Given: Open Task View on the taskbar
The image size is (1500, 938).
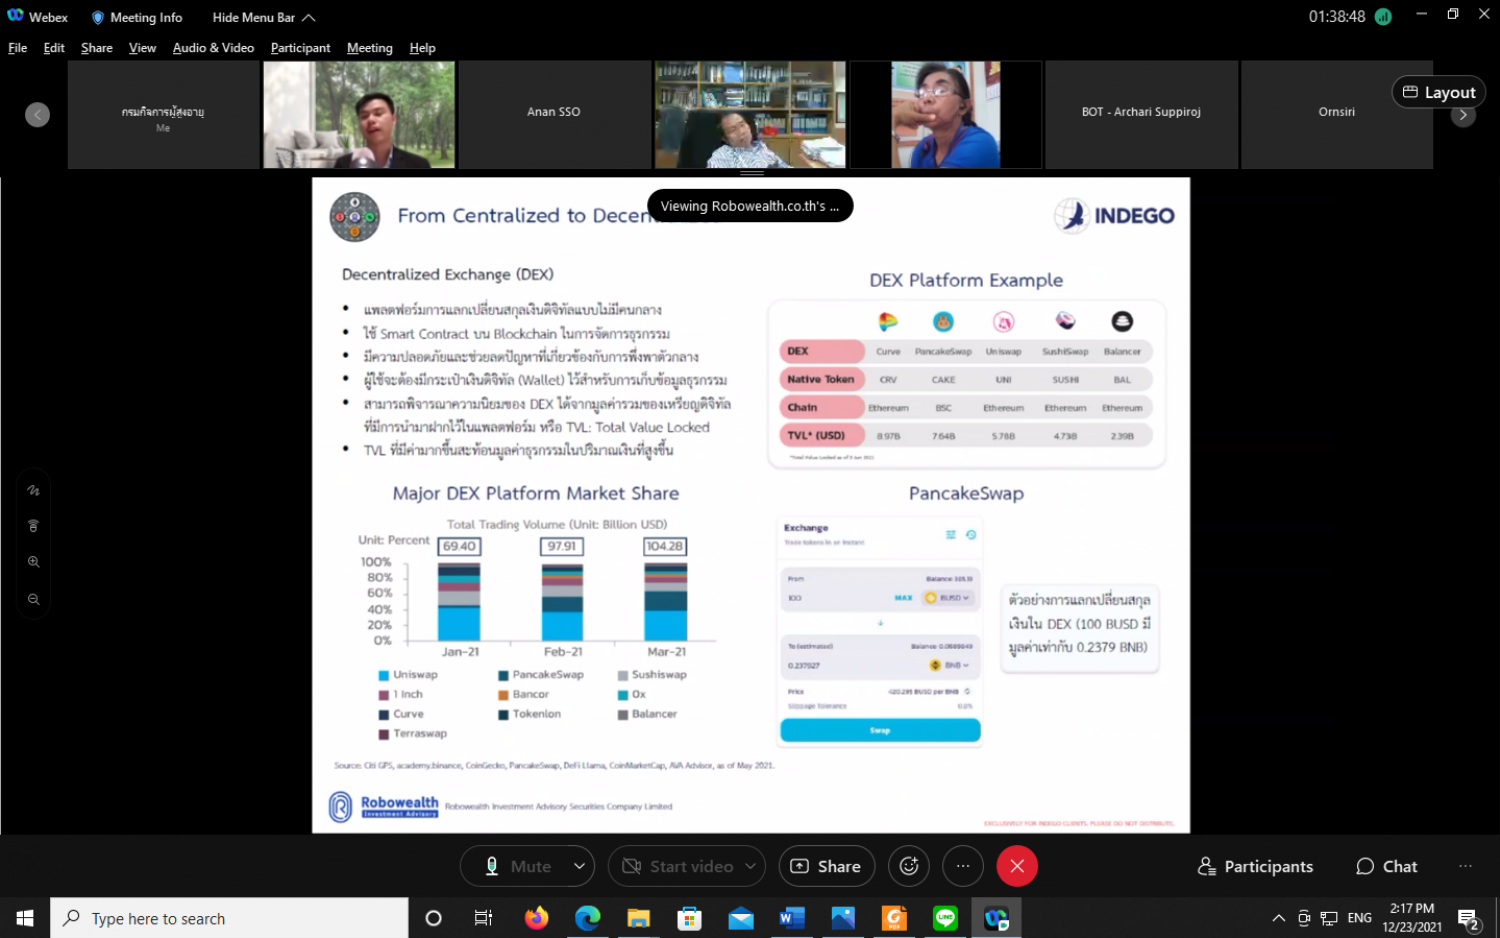Looking at the screenshot, I should (483, 918).
